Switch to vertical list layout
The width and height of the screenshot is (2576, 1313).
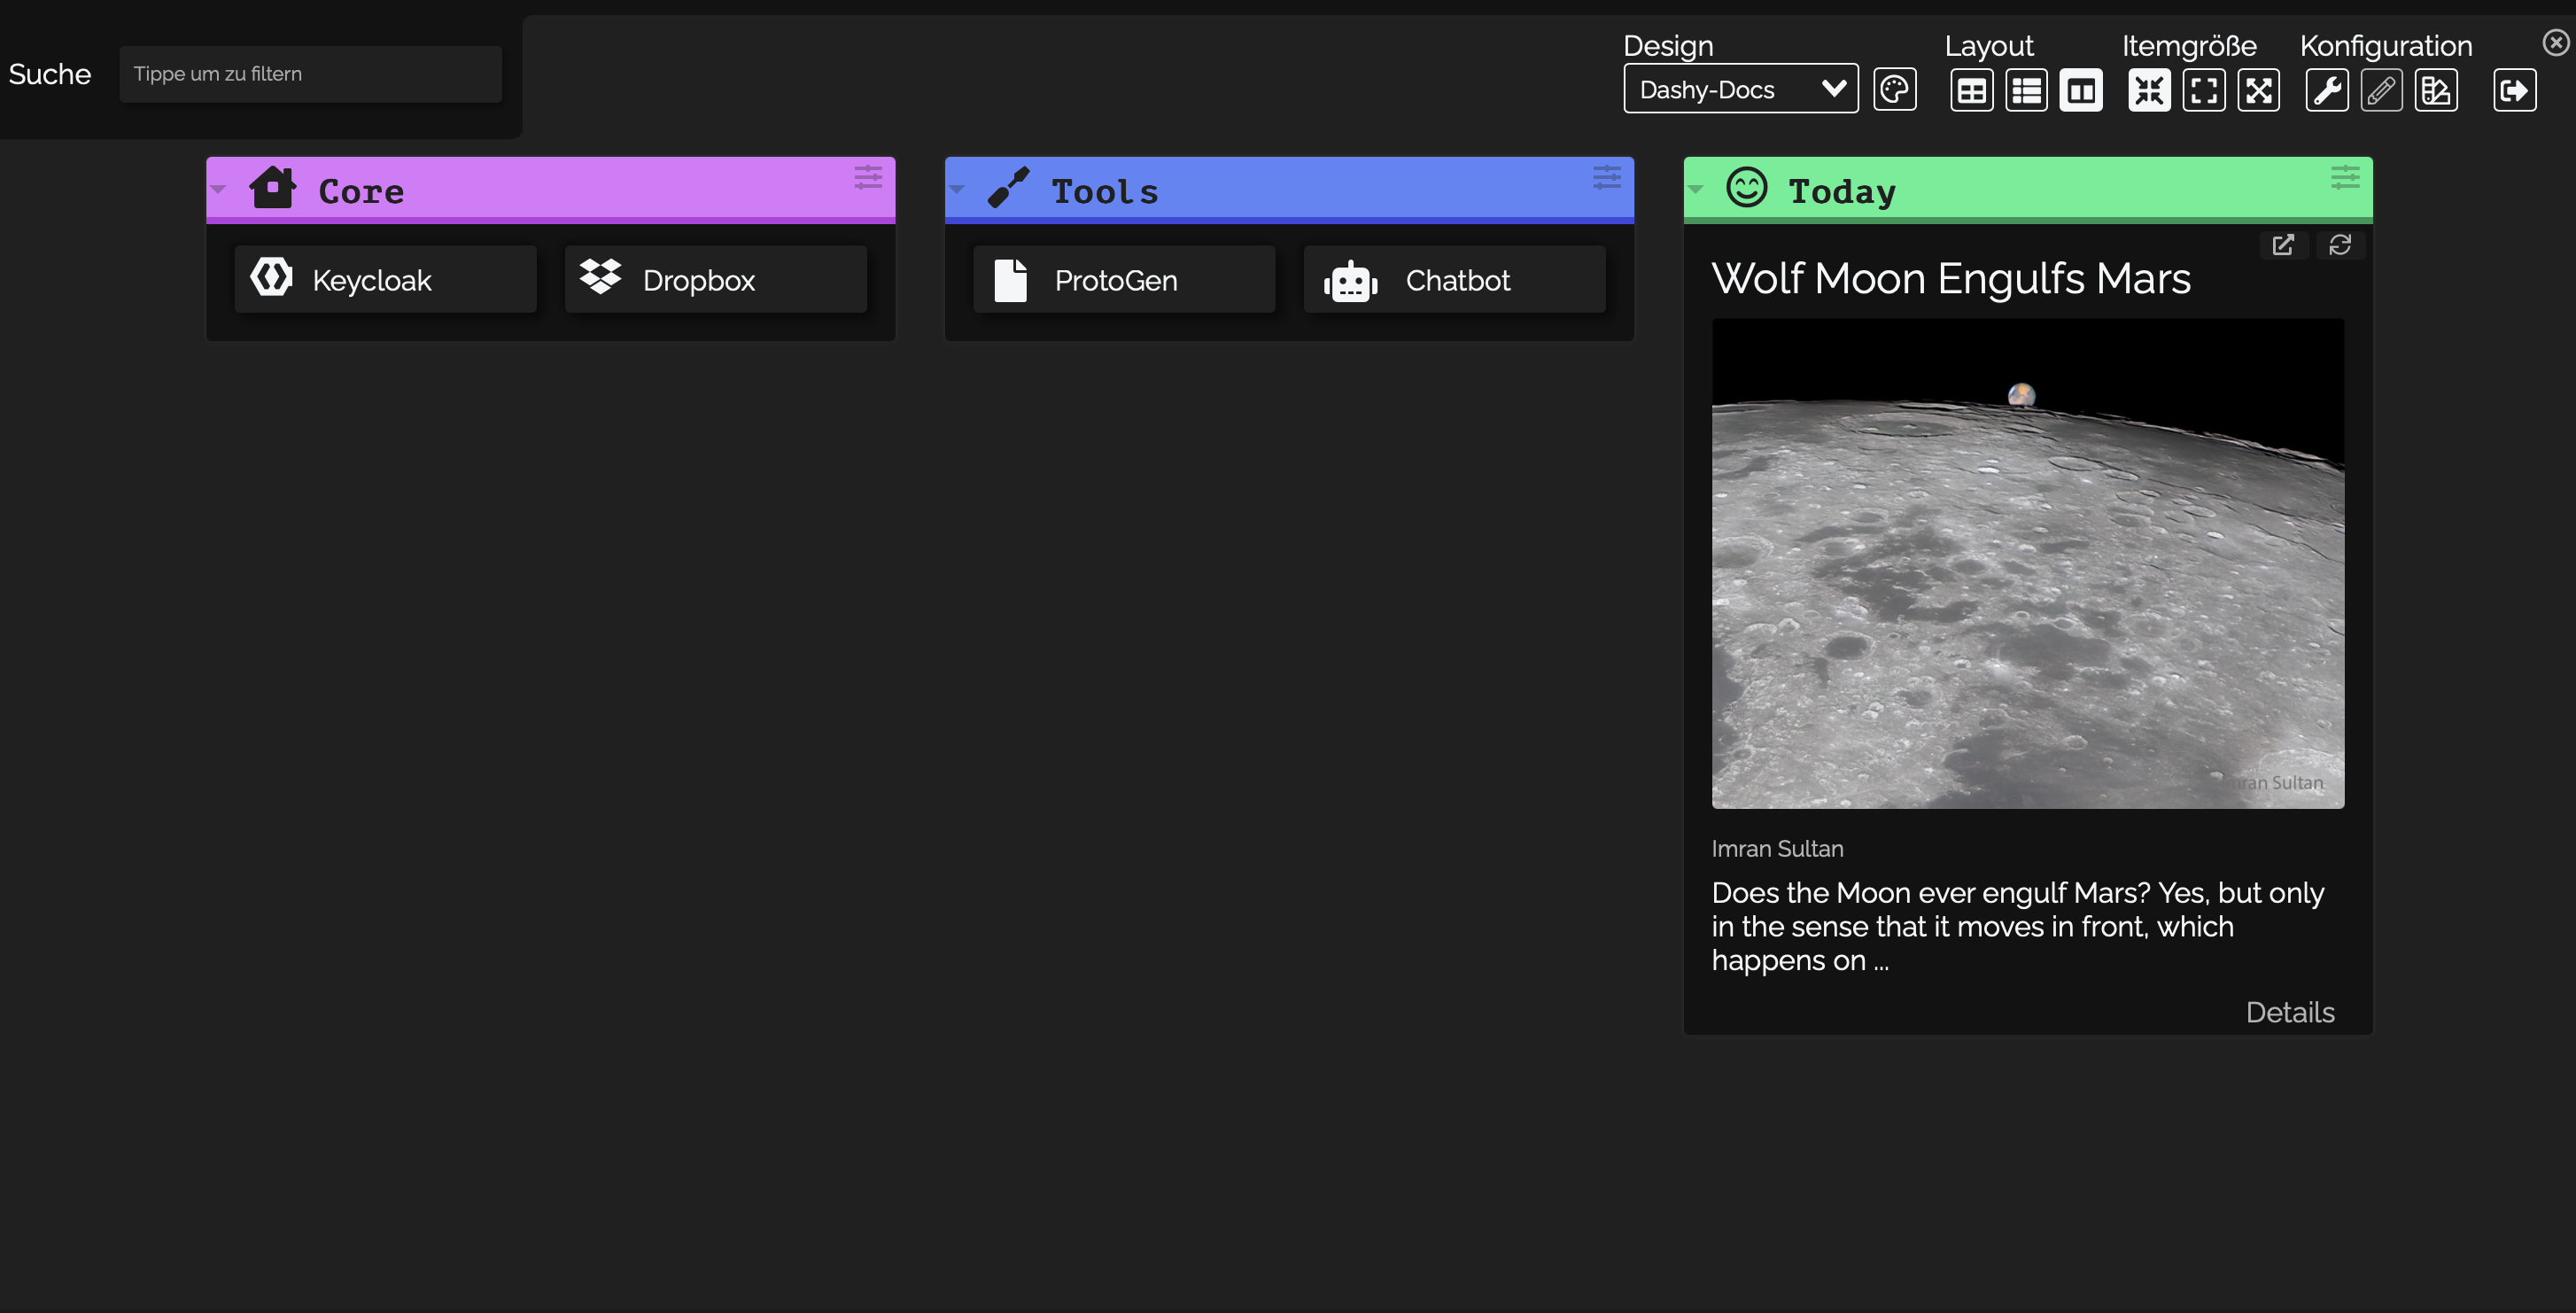tap(2026, 90)
